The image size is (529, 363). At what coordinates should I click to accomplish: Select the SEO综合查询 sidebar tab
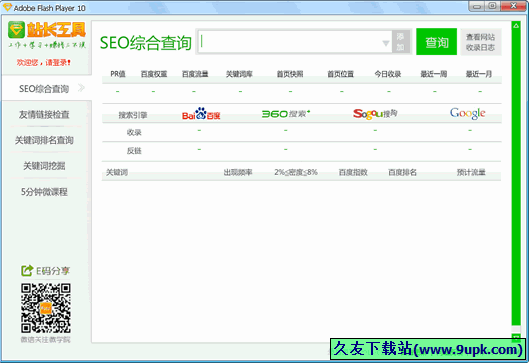47,88
